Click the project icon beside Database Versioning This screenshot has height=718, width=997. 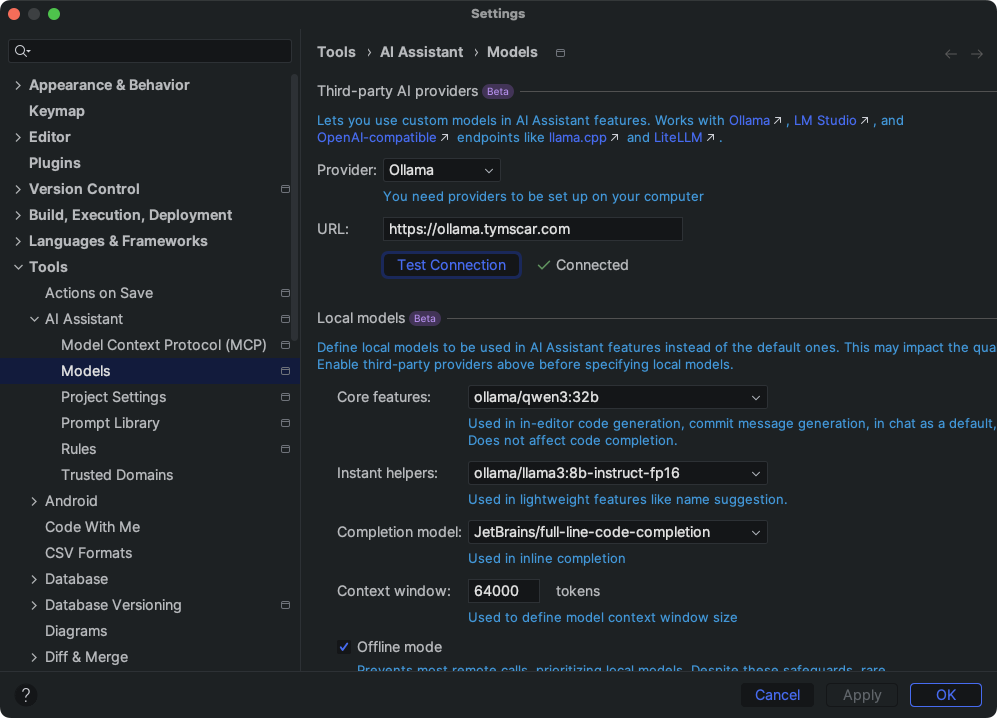click(x=285, y=605)
